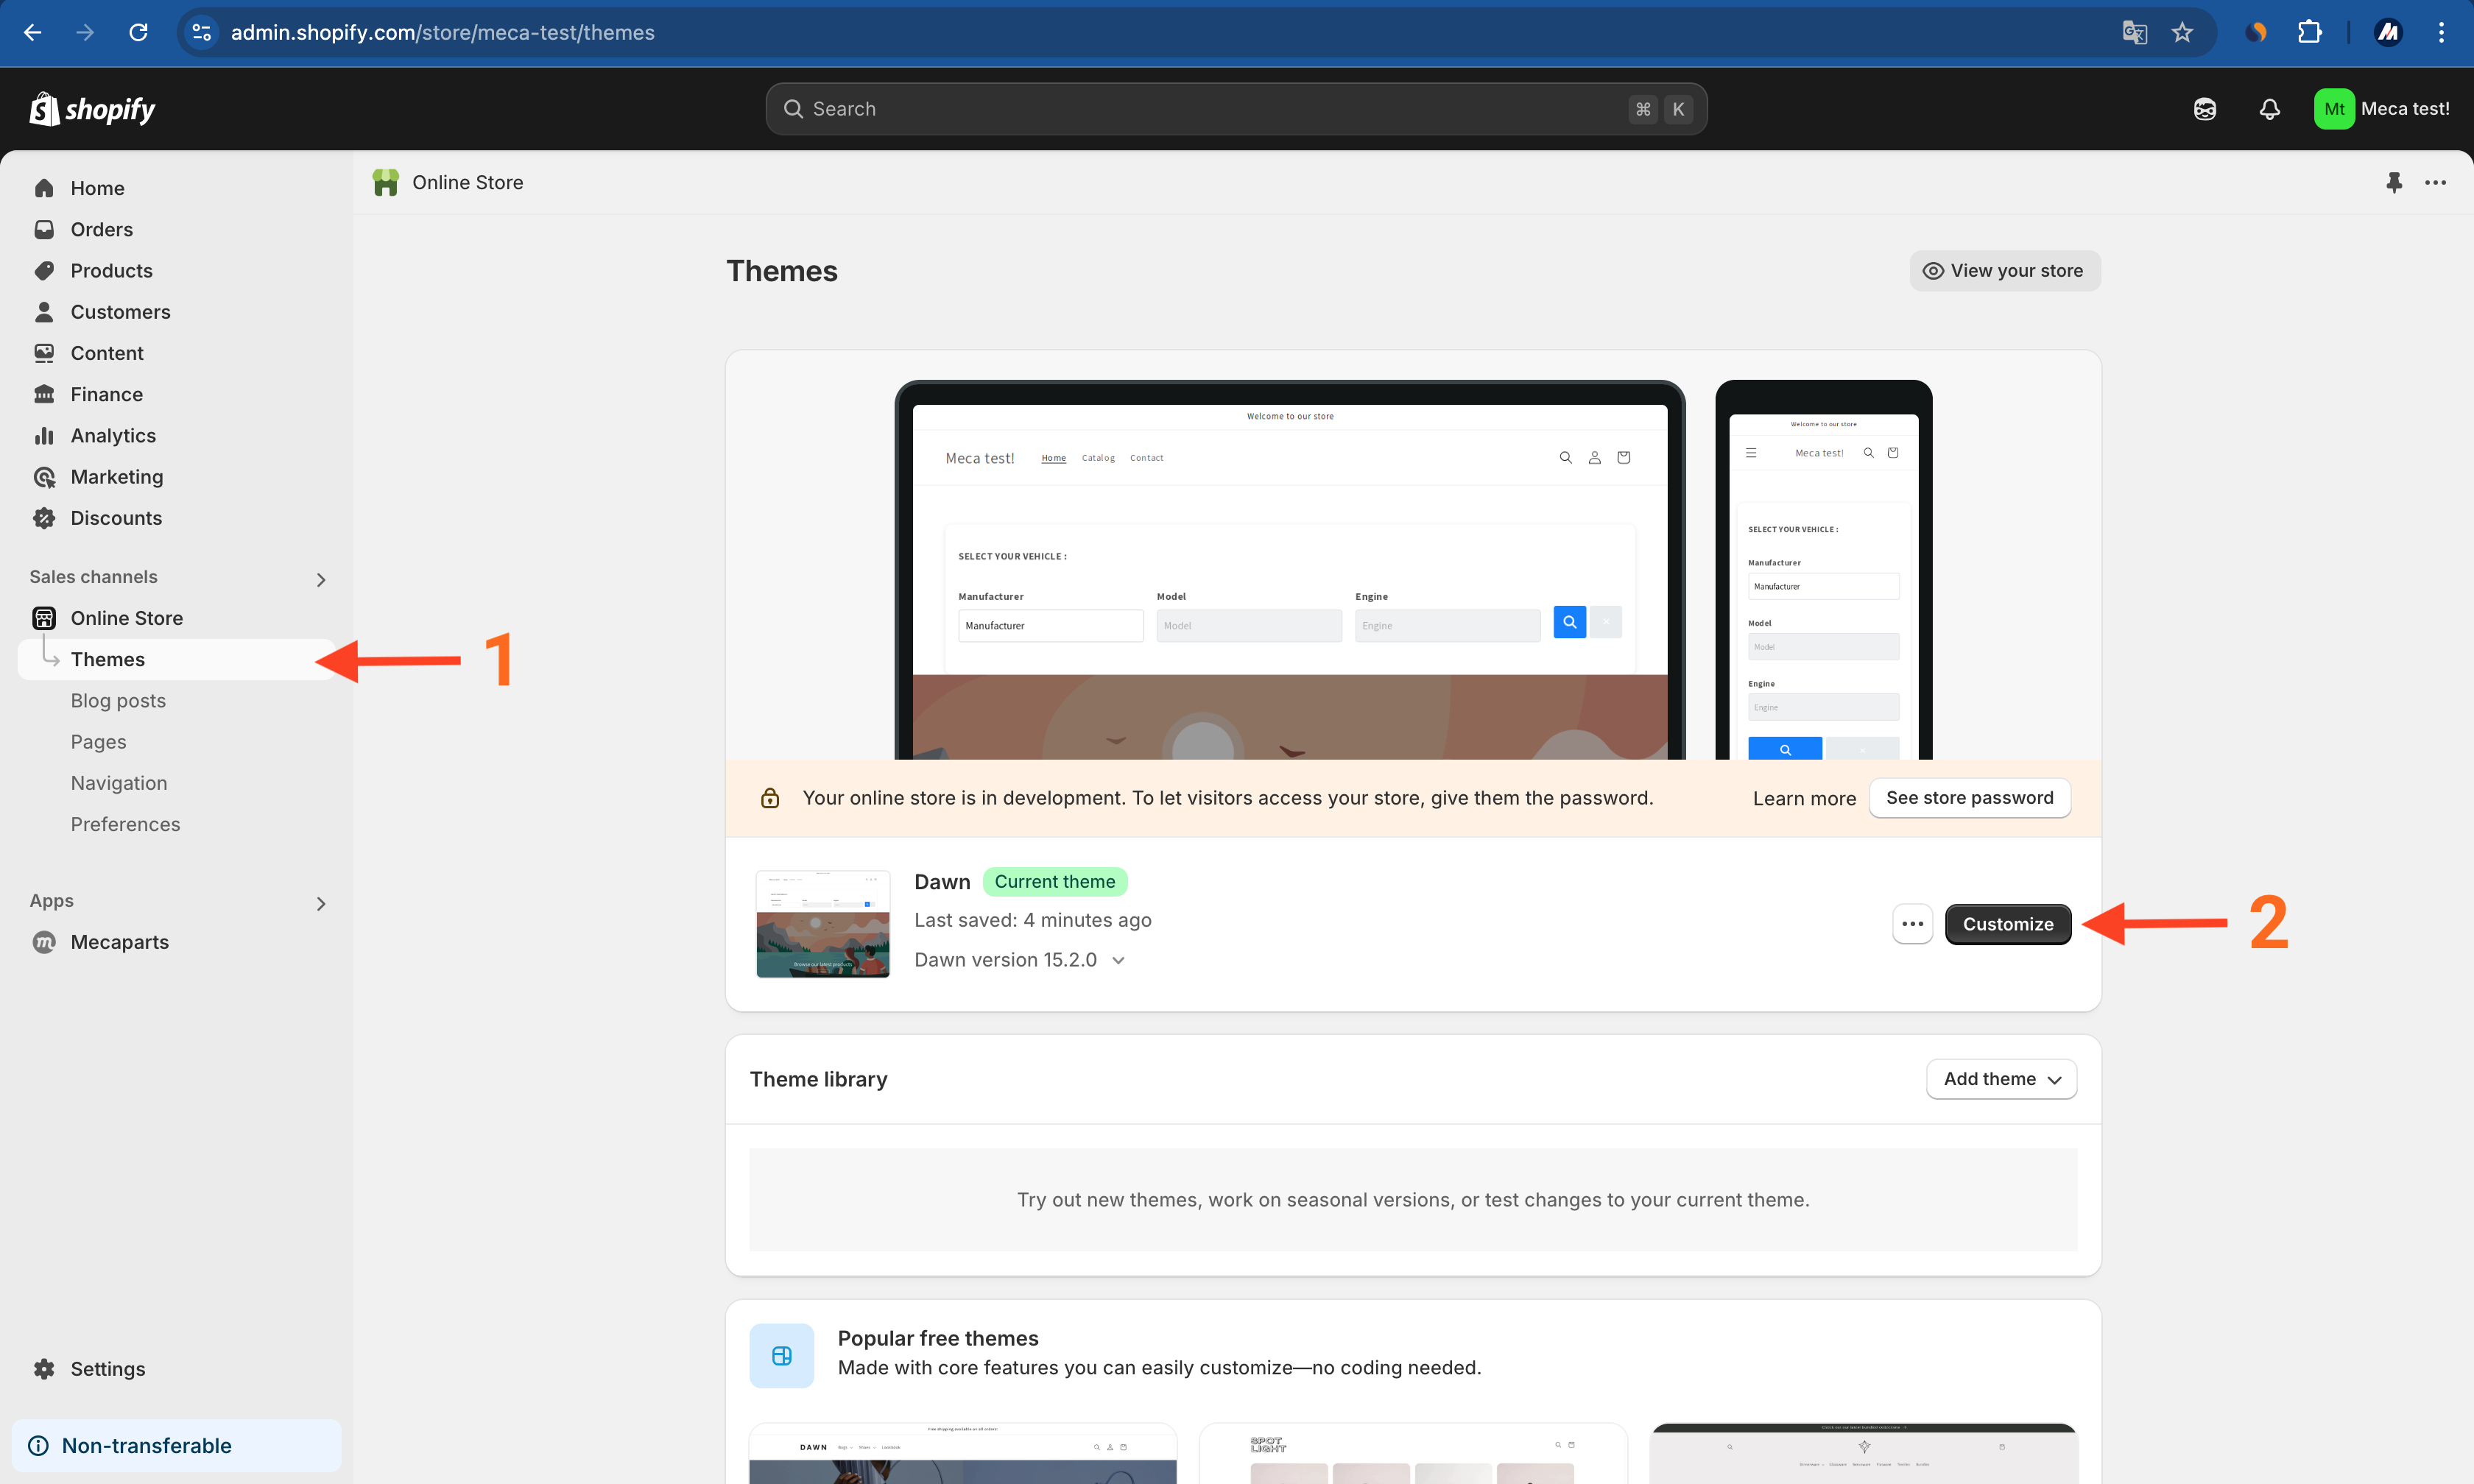Open the Dawn theme more actions button
2474x1484 pixels.
(1912, 924)
